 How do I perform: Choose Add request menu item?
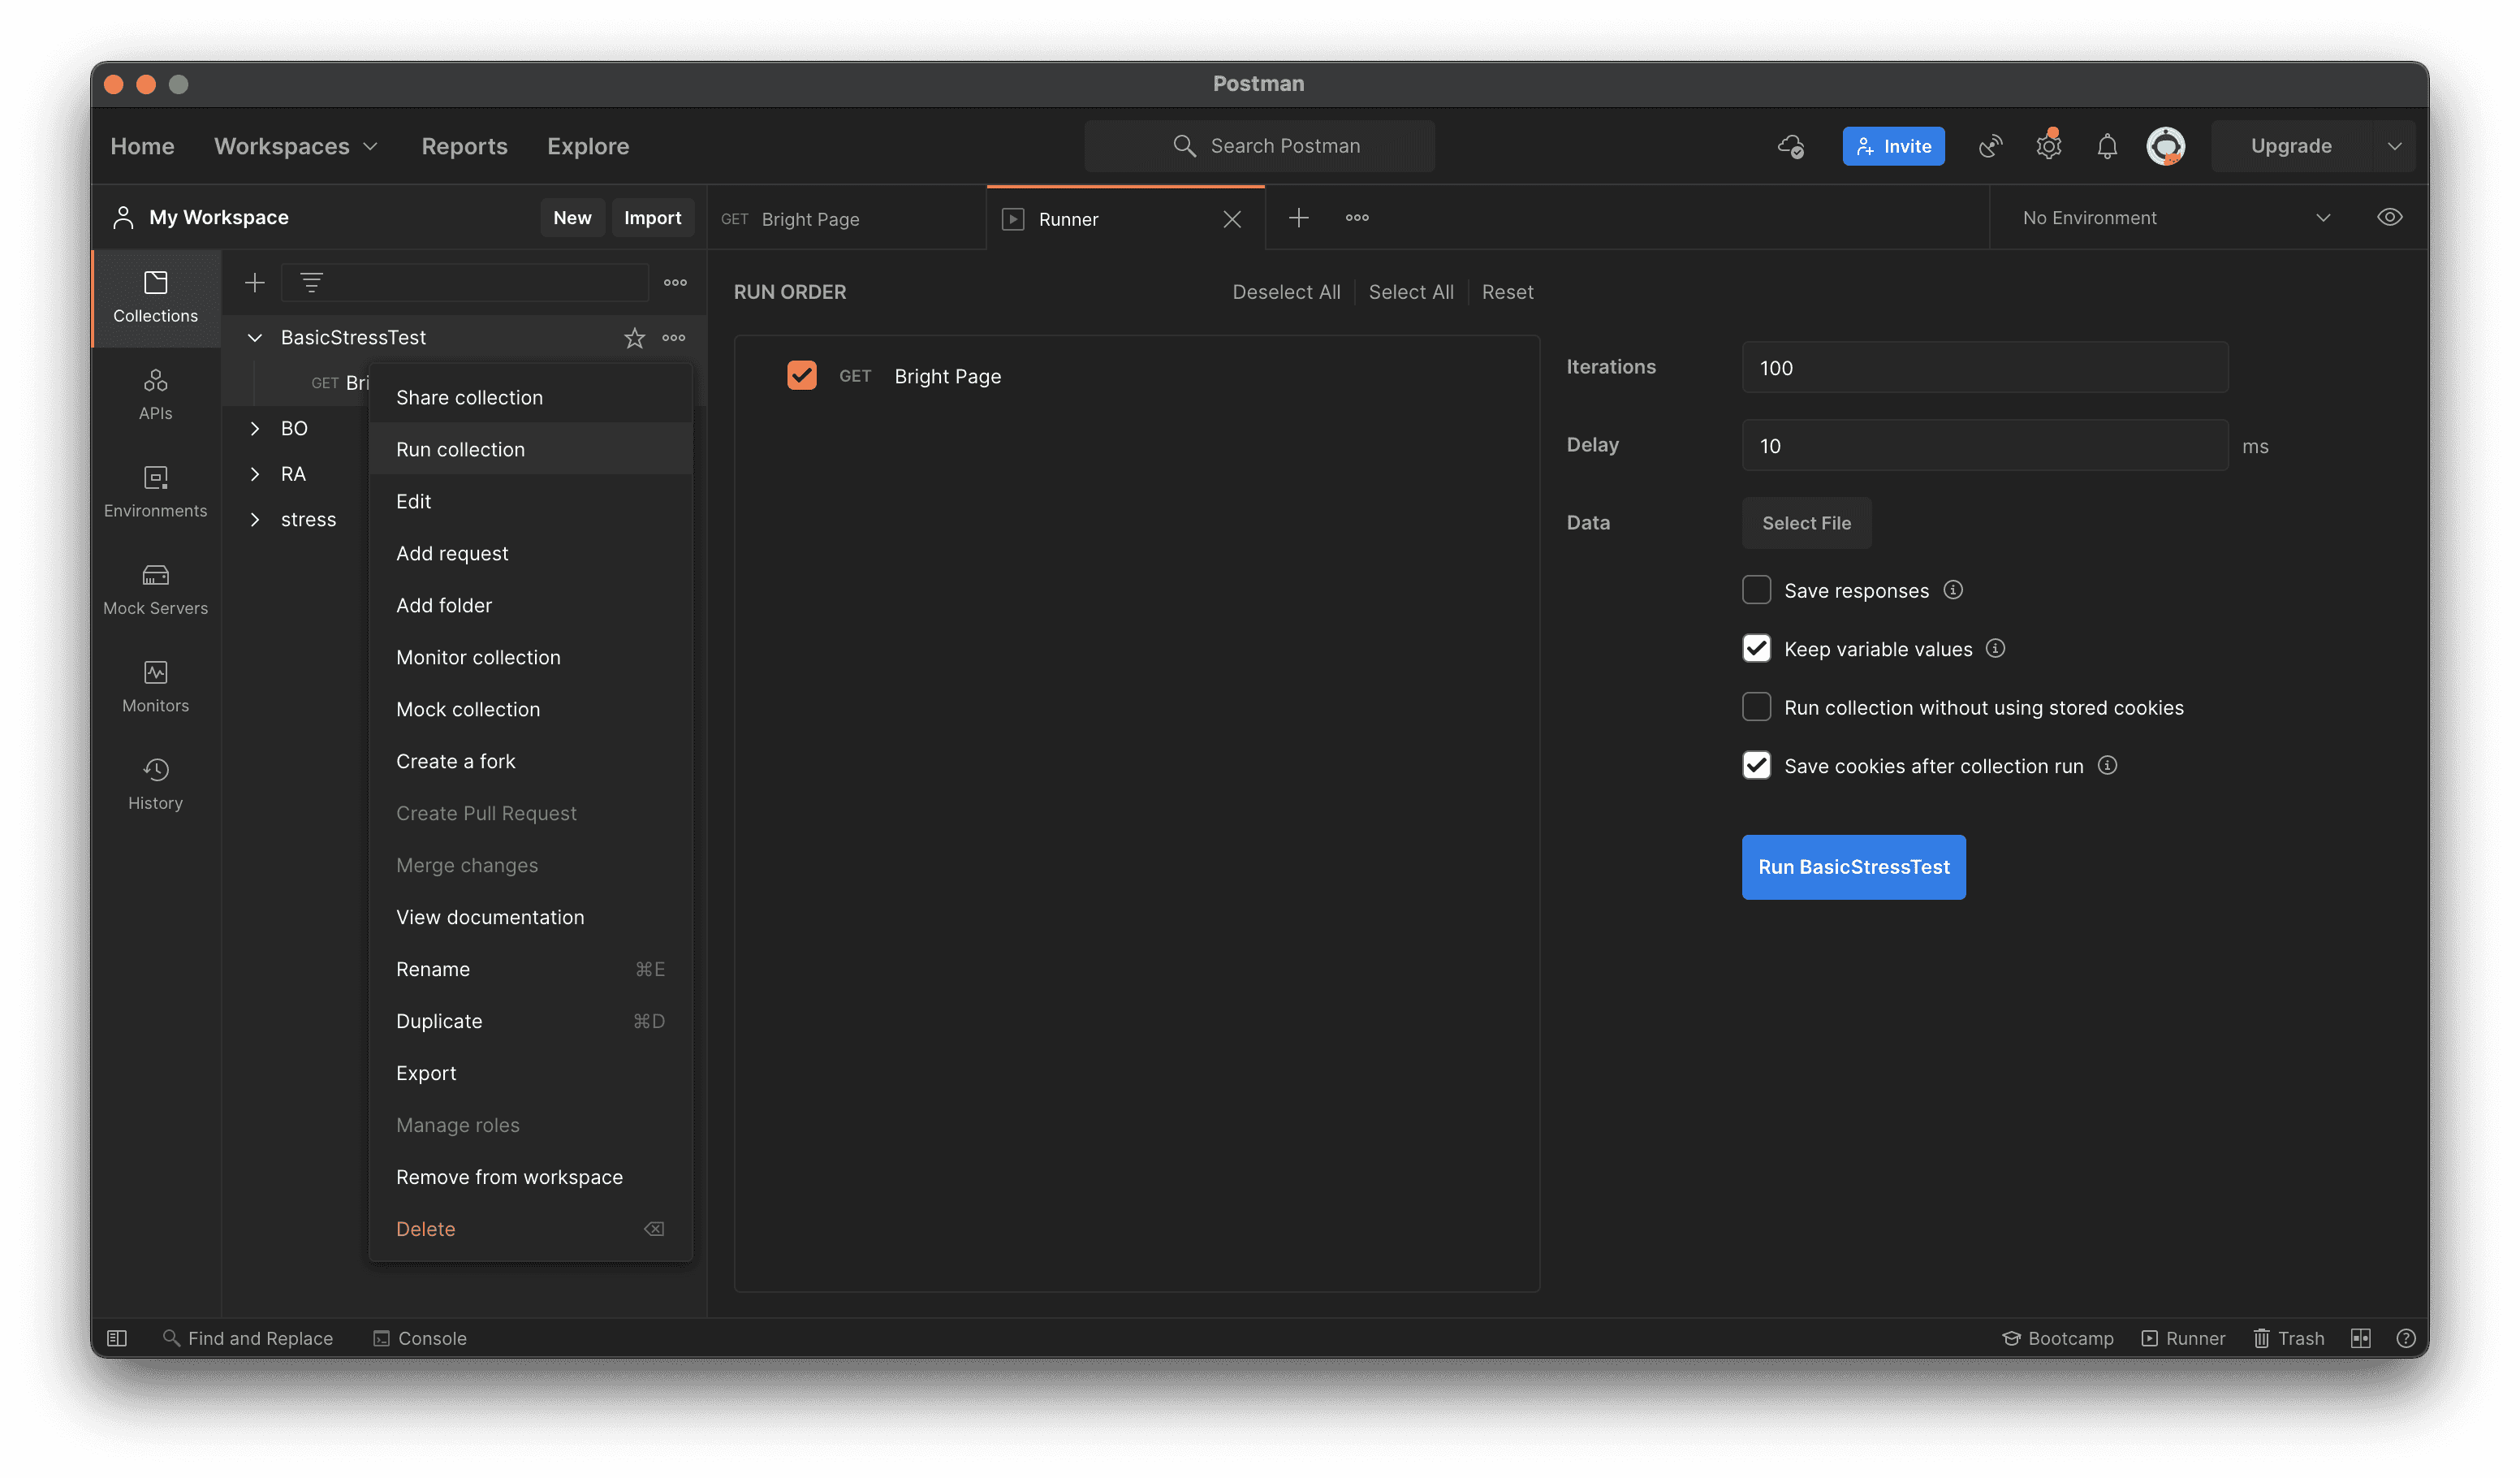530,553
